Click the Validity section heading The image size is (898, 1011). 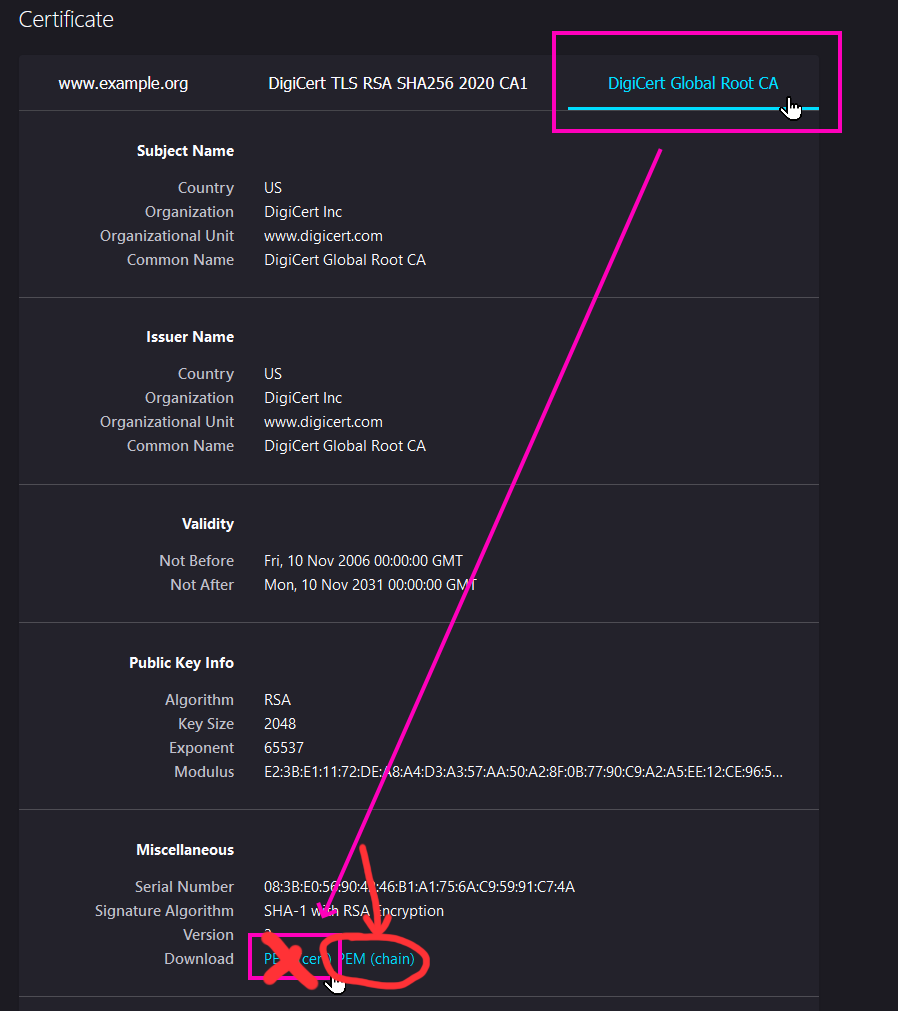(208, 524)
